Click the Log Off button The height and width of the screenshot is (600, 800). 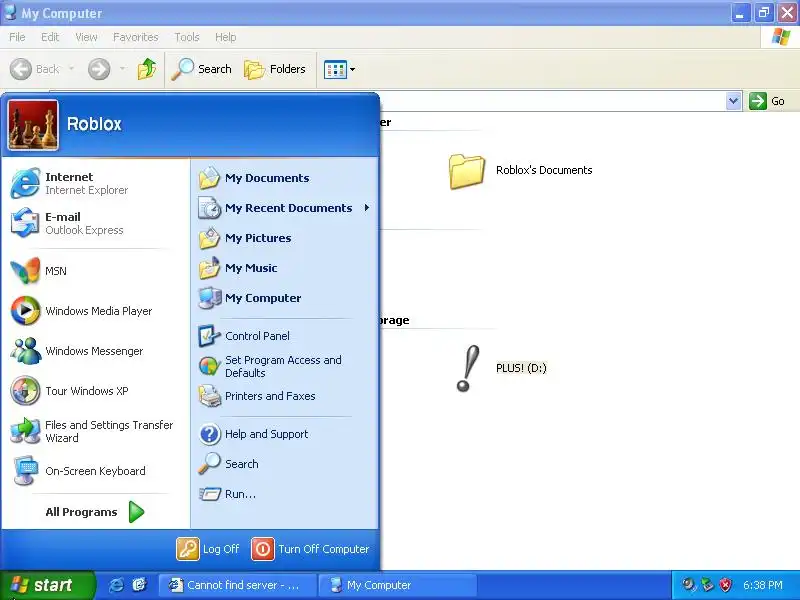pyautogui.click(x=208, y=549)
